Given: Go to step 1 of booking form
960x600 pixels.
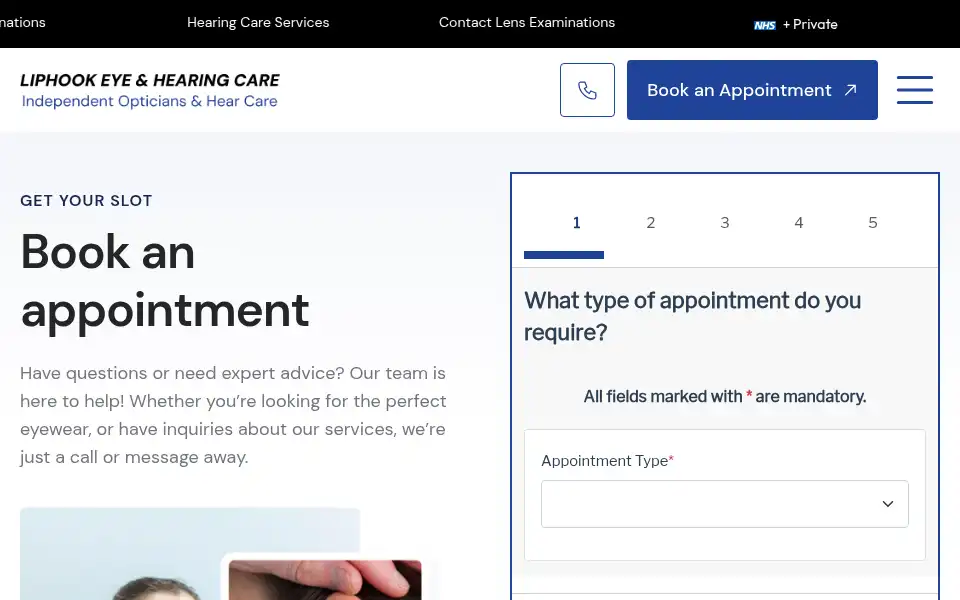Looking at the screenshot, I should pos(576,223).
